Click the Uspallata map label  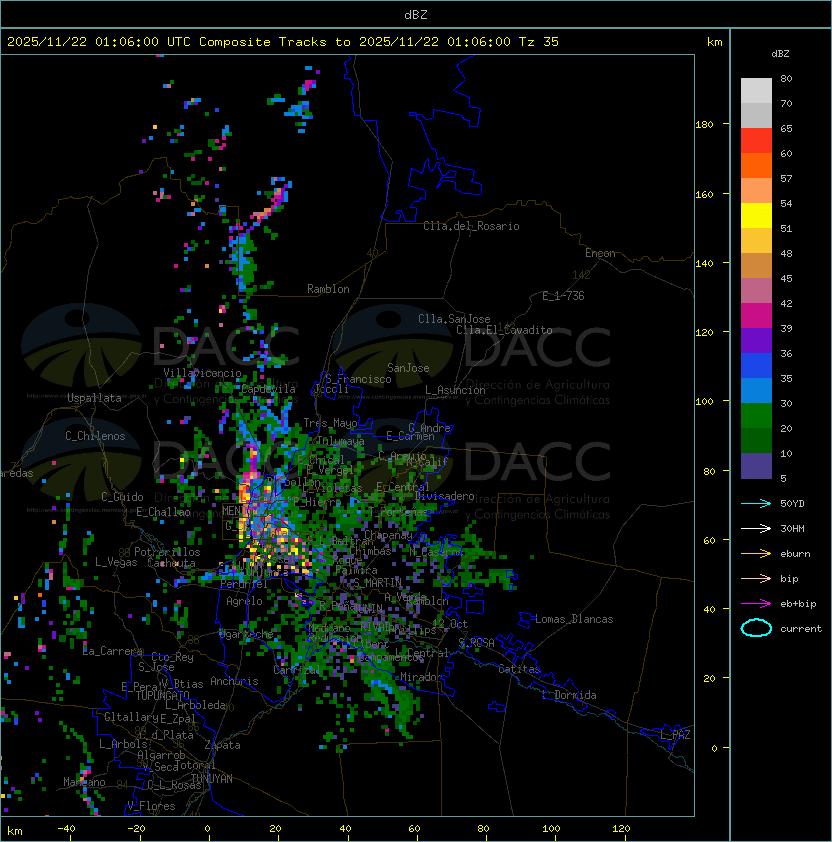click(x=94, y=398)
